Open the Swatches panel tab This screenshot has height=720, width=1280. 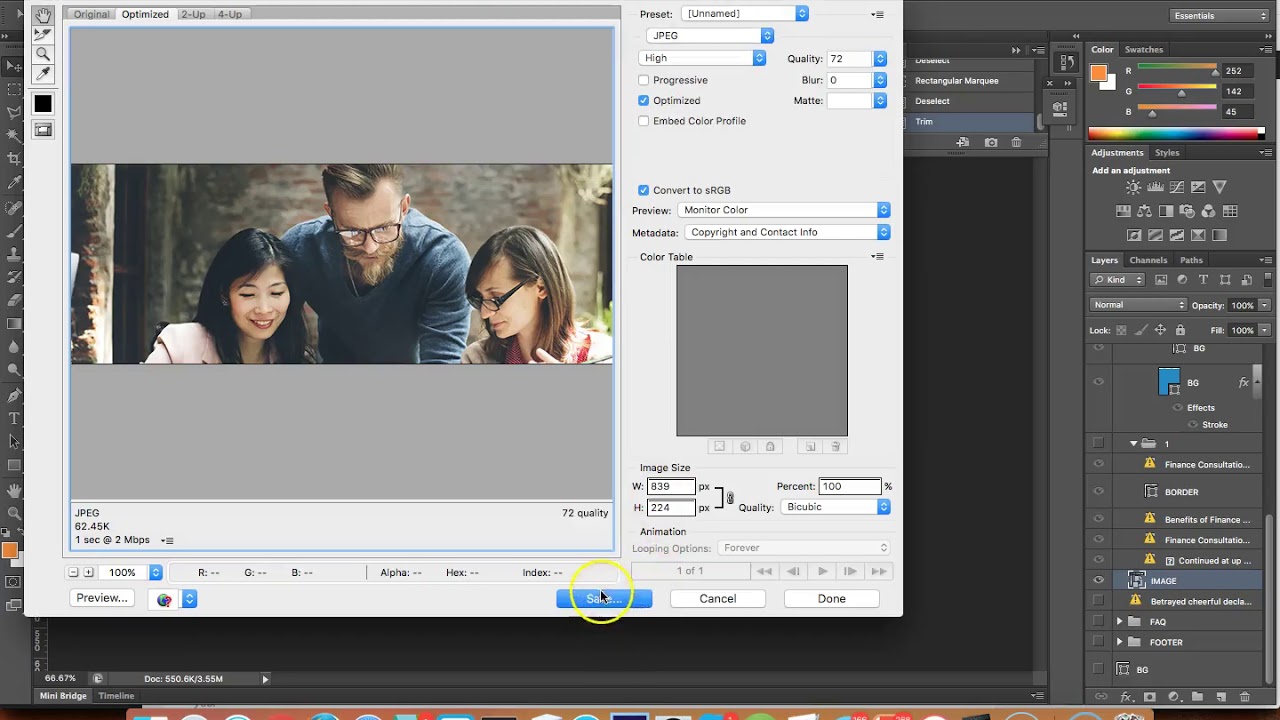tap(1144, 49)
